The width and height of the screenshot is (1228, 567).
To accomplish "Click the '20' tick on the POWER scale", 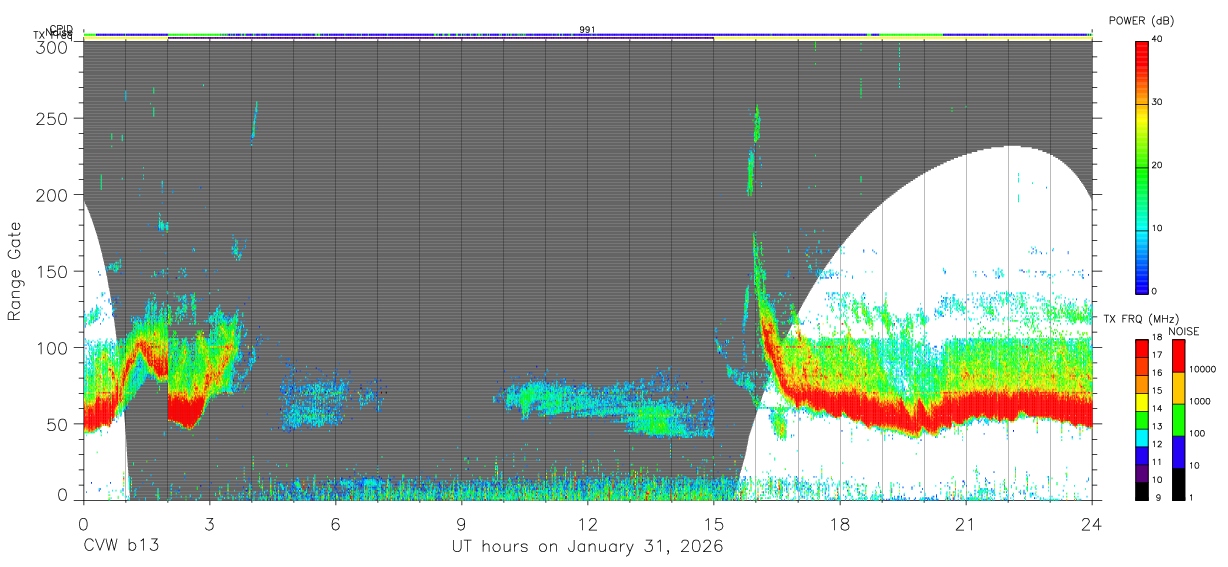I will (x=1157, y=165).
